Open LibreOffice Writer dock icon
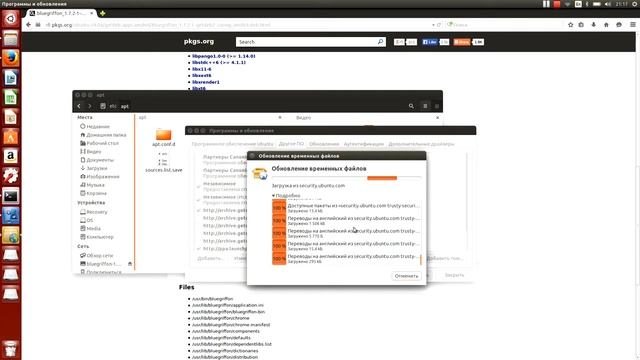 [11, 78]
